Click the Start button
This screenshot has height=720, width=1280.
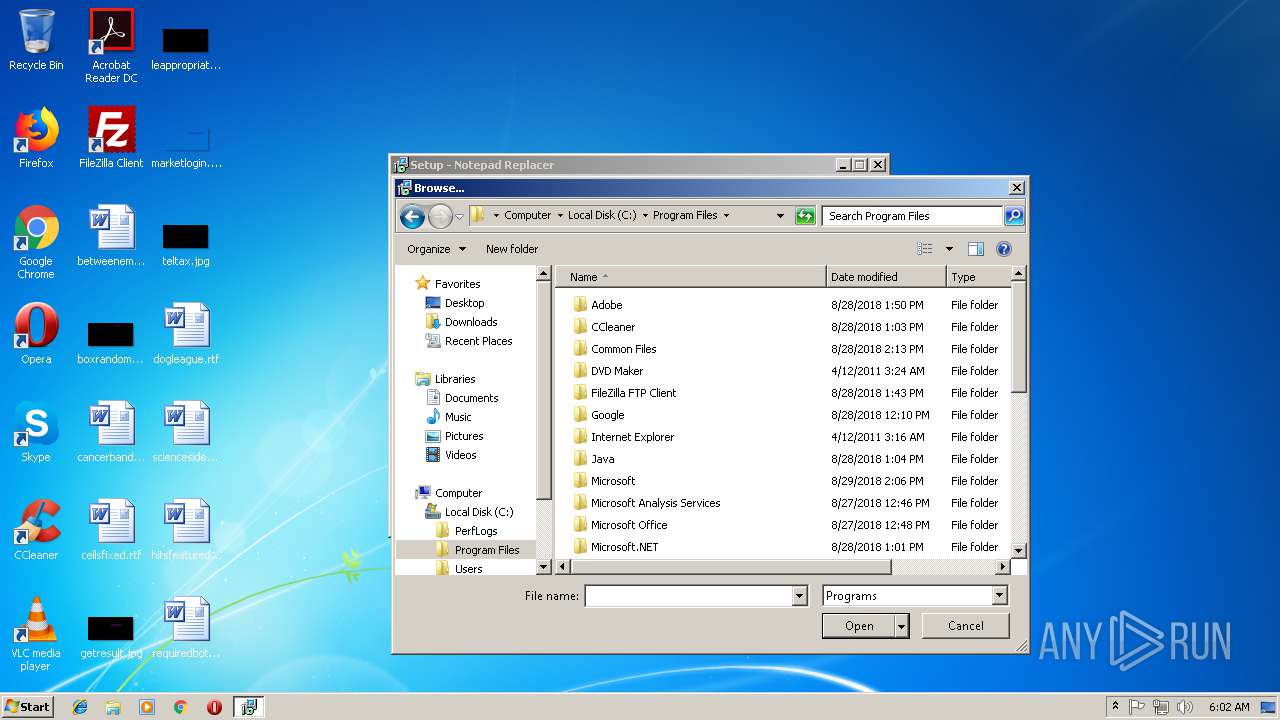click(x=28, y=707)
